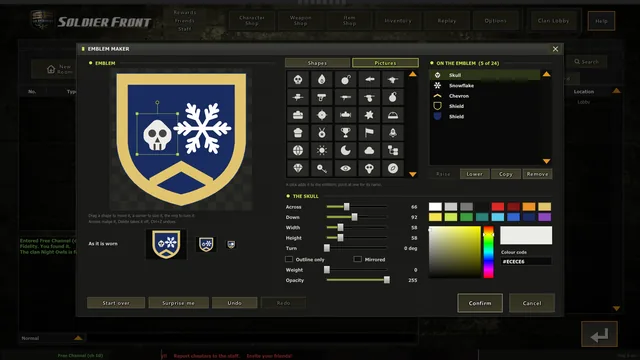Screen dimensions: 640x360
Task: Click the Confirm button
Action: point(480,303)
